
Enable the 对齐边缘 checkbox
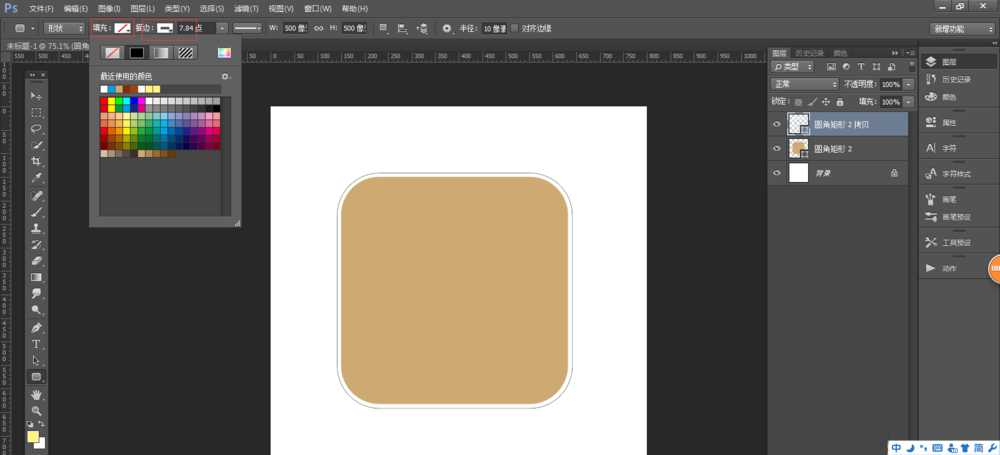point(515,28)
